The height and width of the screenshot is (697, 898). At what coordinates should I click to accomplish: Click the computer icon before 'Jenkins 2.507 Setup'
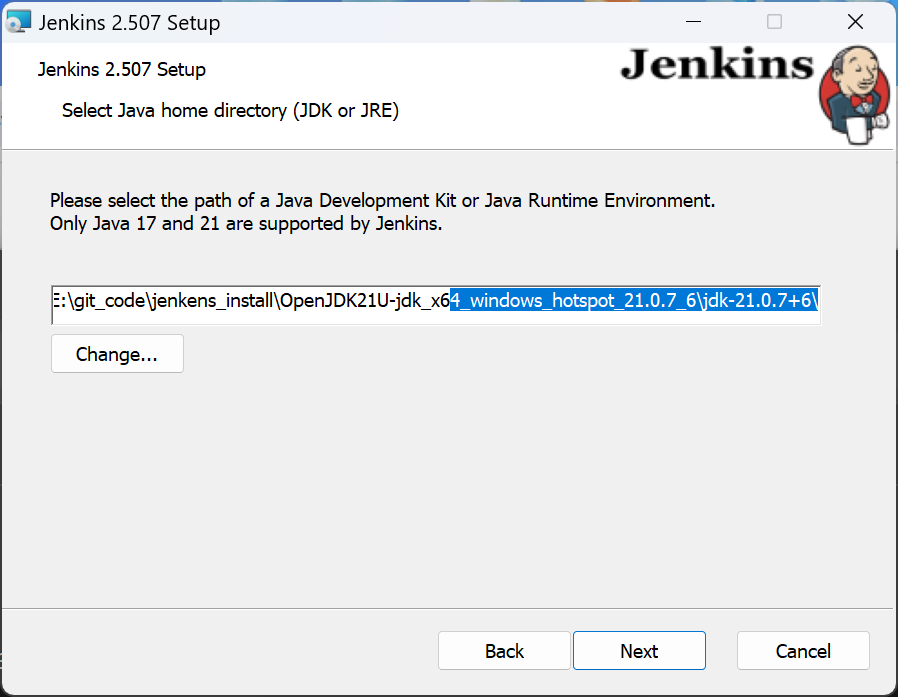pyautogui.click(x=17, y=21)
